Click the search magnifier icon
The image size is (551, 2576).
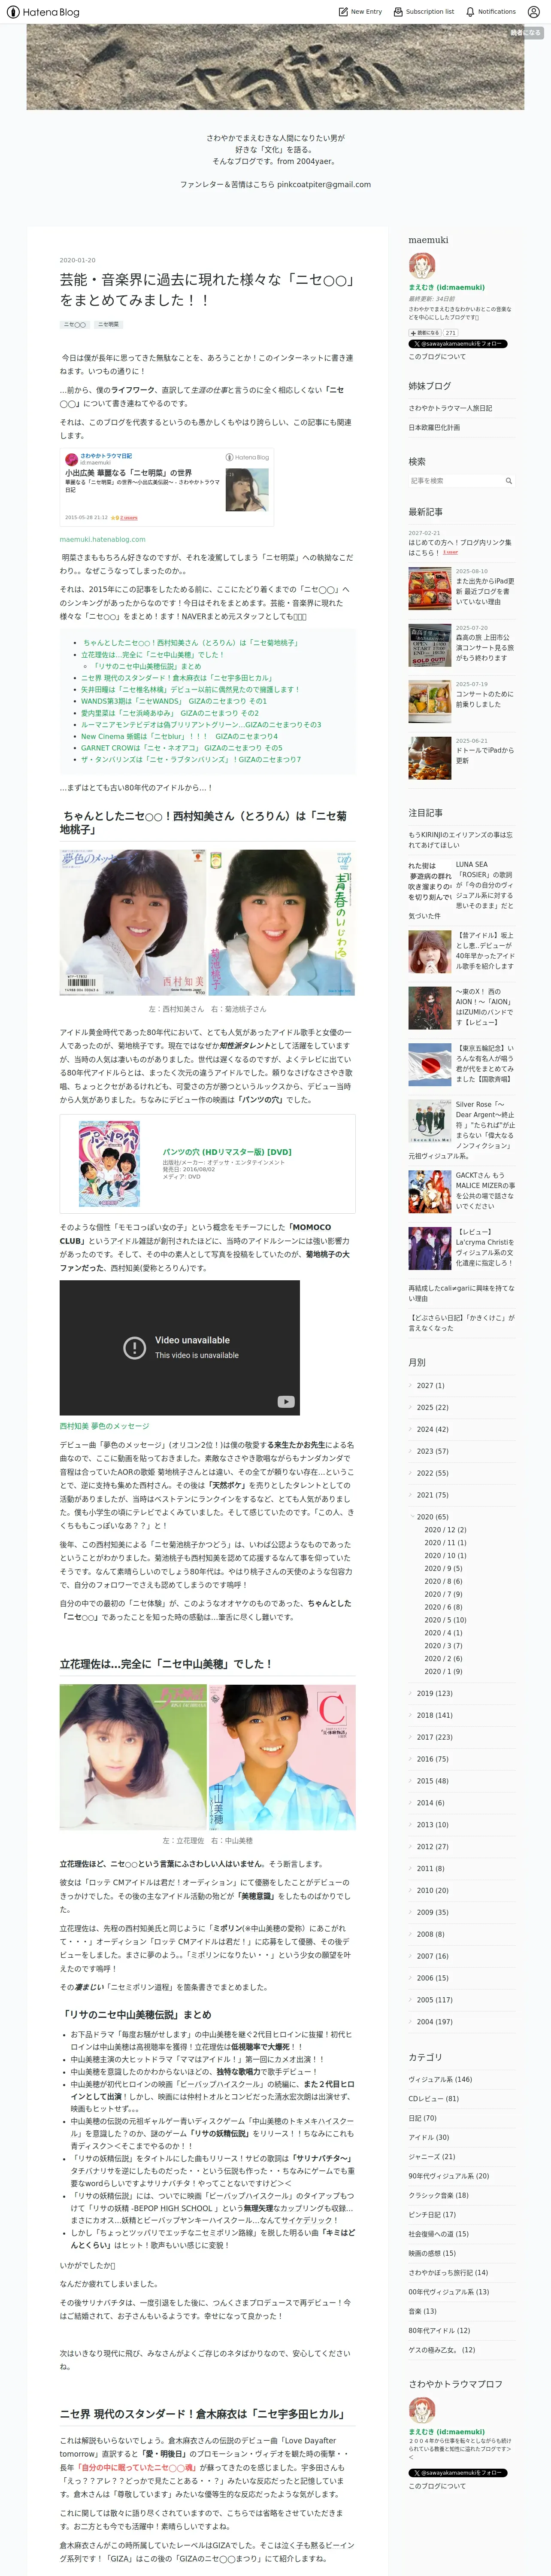pos(508,481)
